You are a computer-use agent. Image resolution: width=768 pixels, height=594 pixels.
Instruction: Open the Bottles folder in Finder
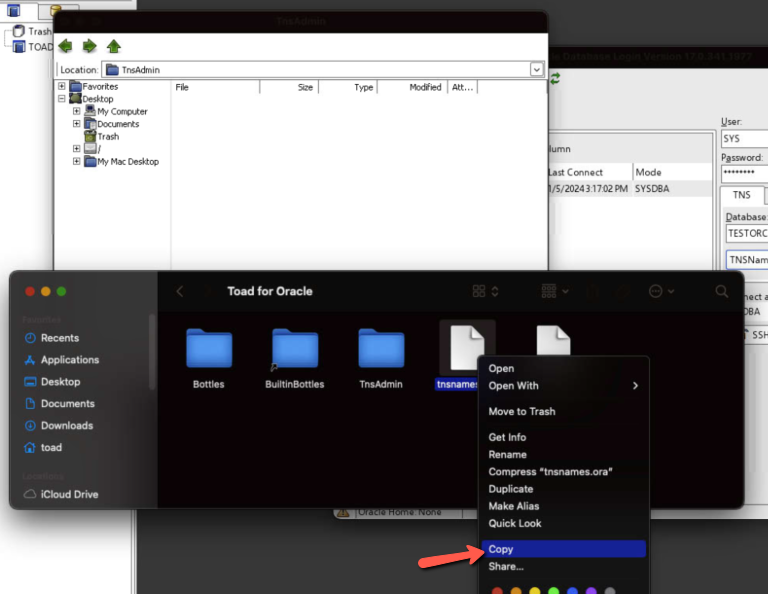click(209, 358)
